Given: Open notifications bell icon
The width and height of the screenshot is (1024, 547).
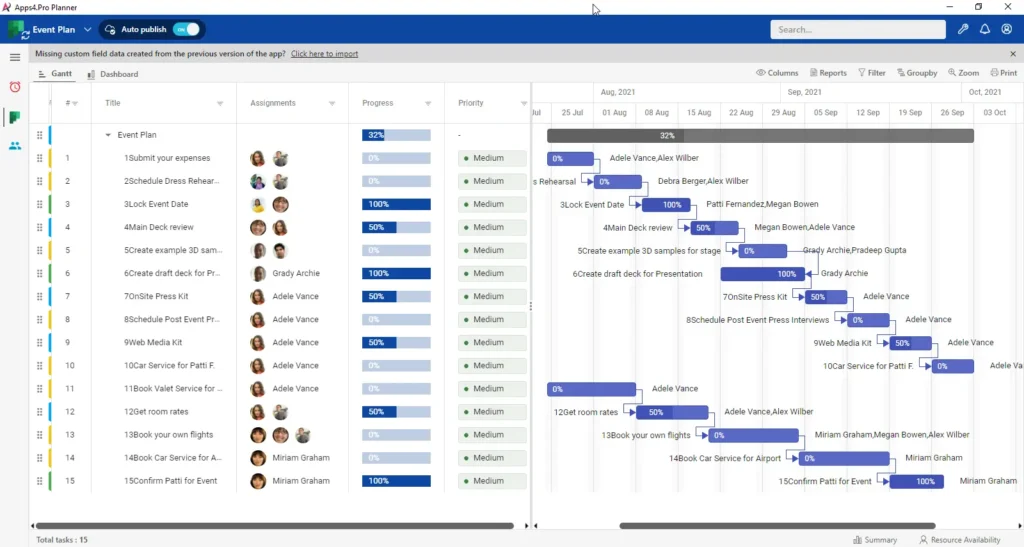Looking at the screenshot, I should coord(985,30).
